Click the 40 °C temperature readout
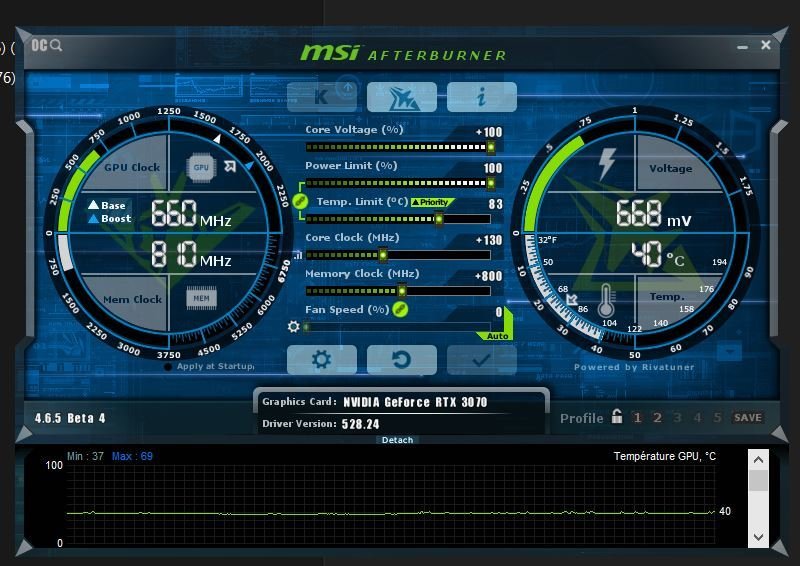This screenshot has height=566, width=800. click(658, 254)
